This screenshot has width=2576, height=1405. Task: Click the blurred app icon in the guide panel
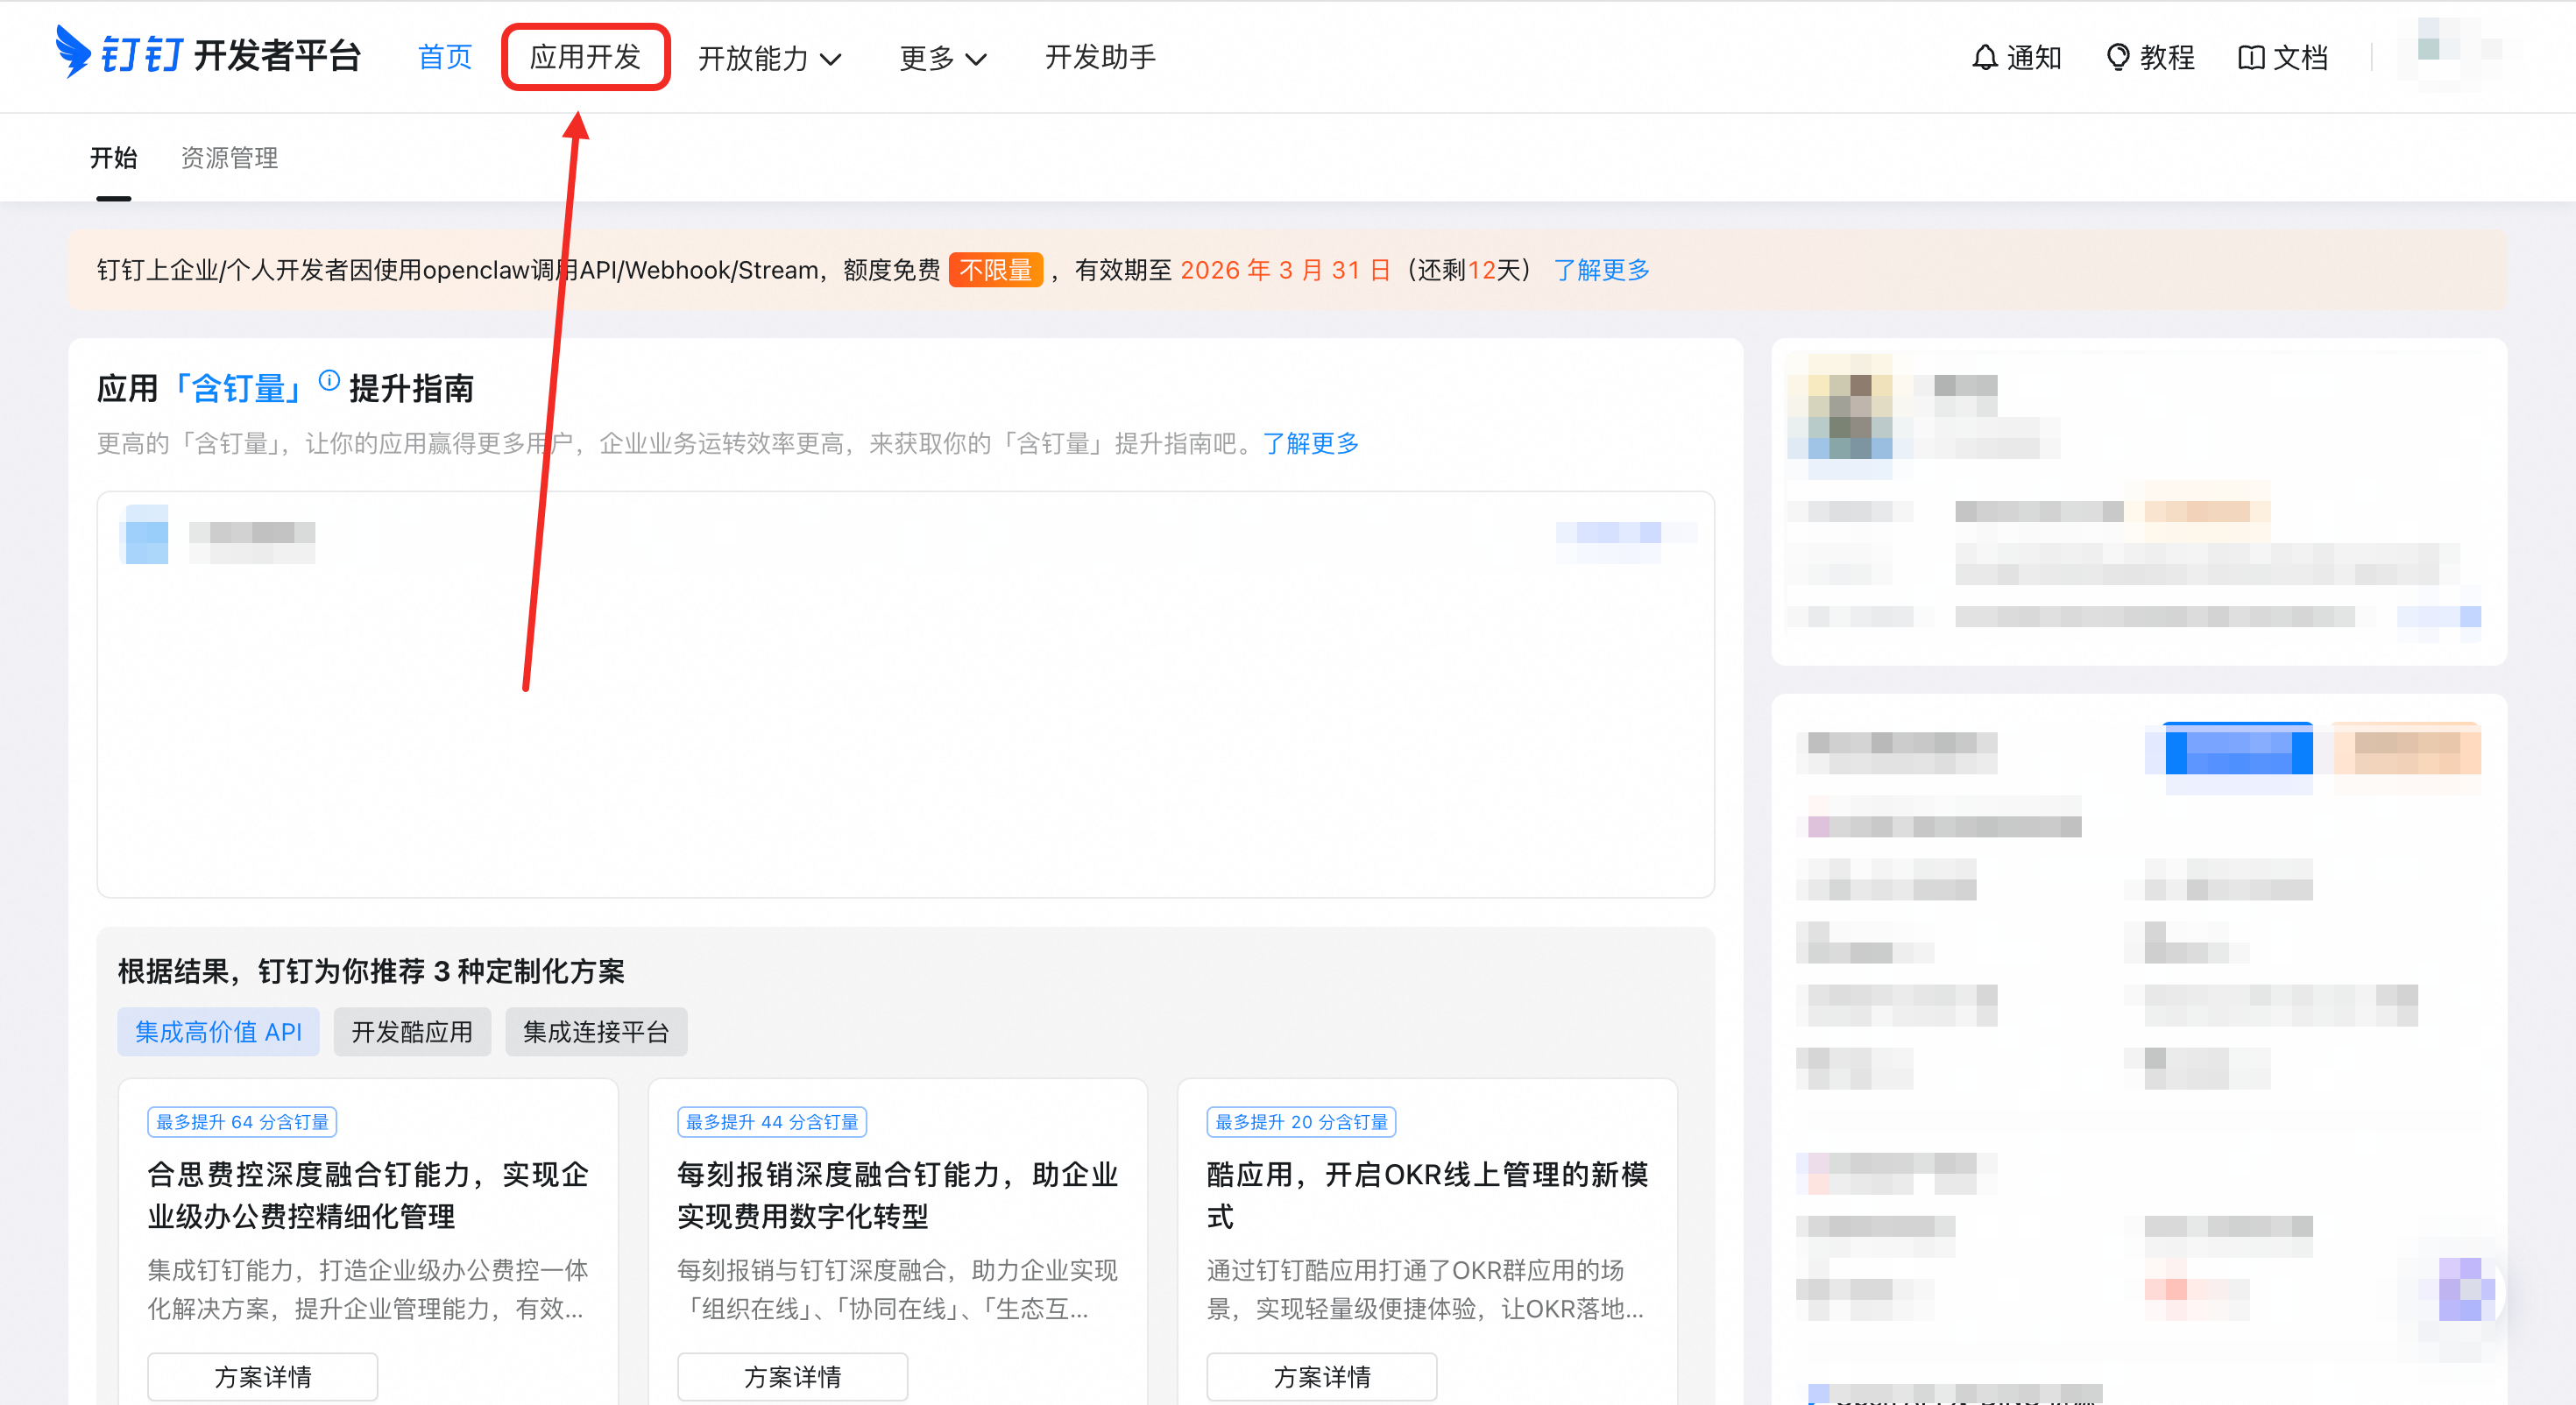pos(146,534)
